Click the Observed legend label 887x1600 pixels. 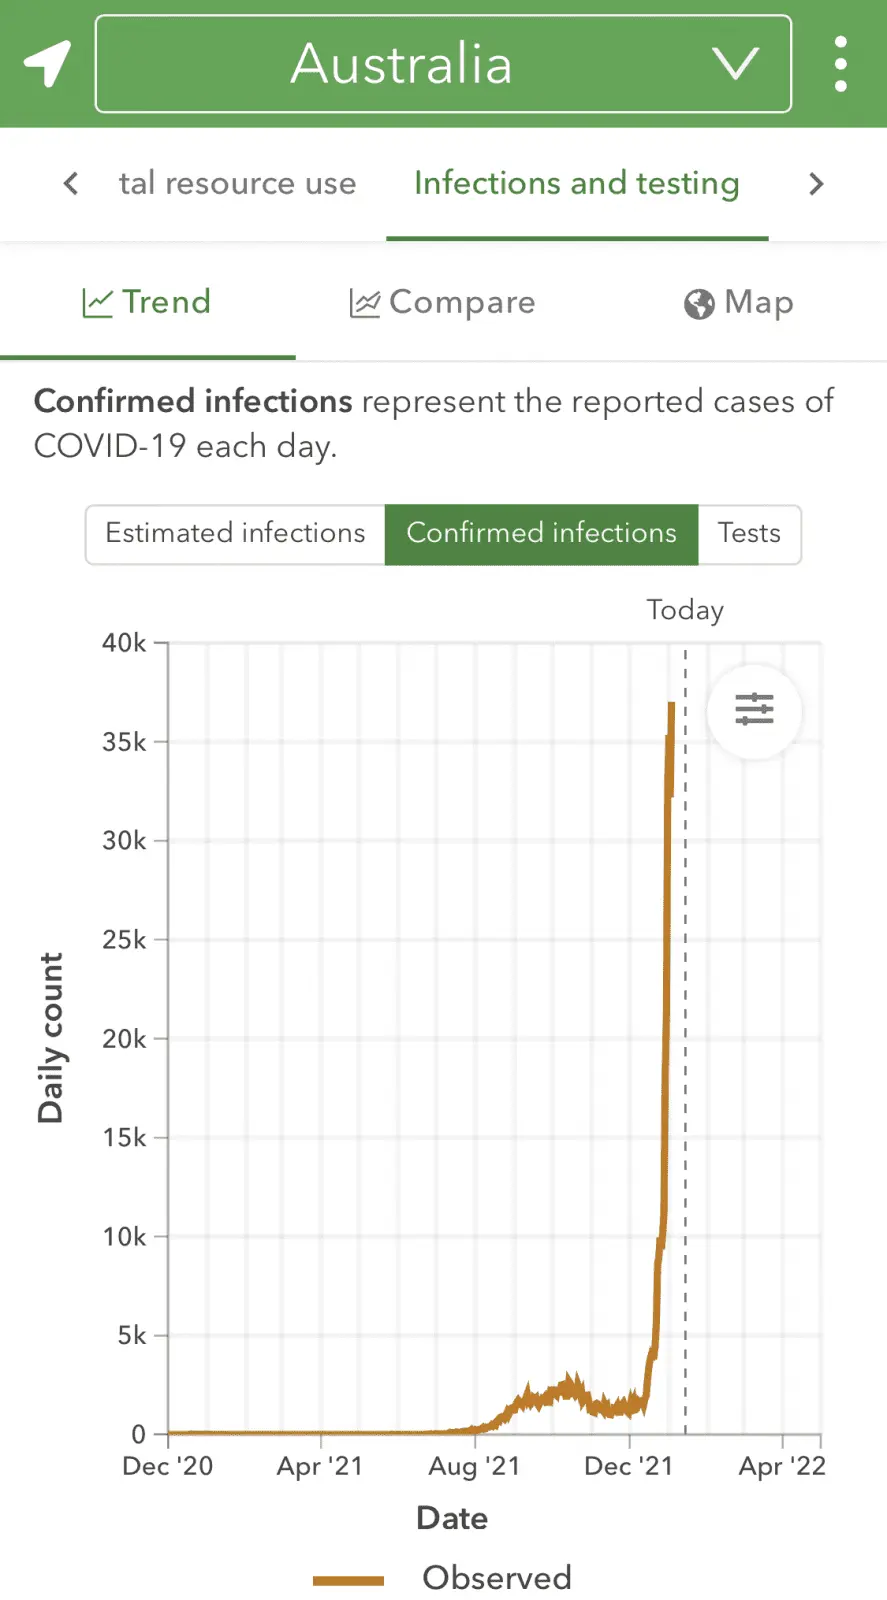497,1578
